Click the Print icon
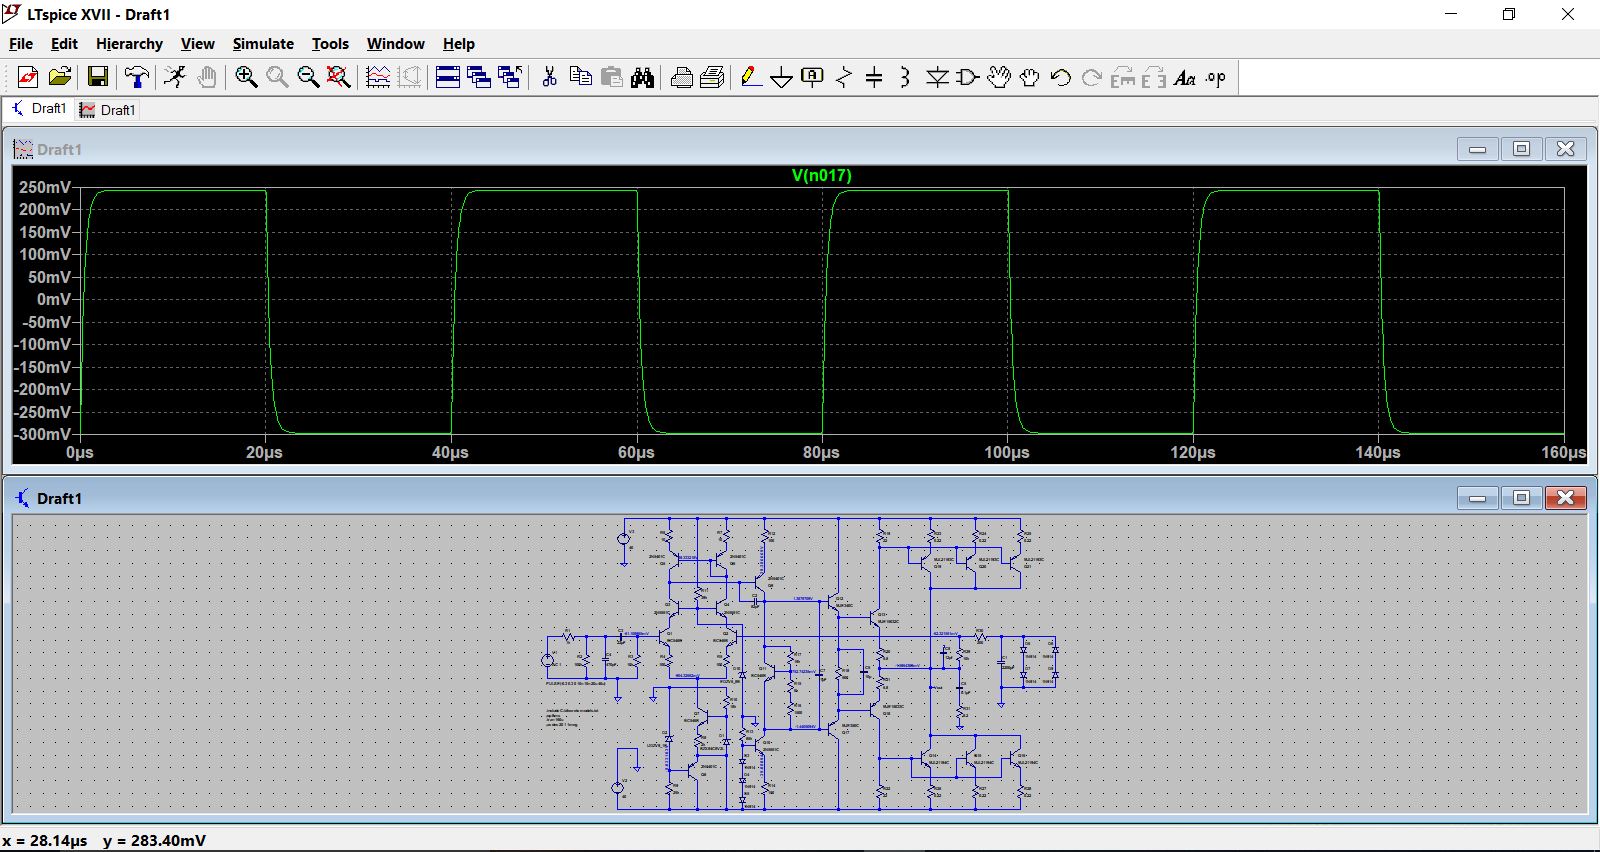Viewport: 1600px width, 852px height. (713, 77)
